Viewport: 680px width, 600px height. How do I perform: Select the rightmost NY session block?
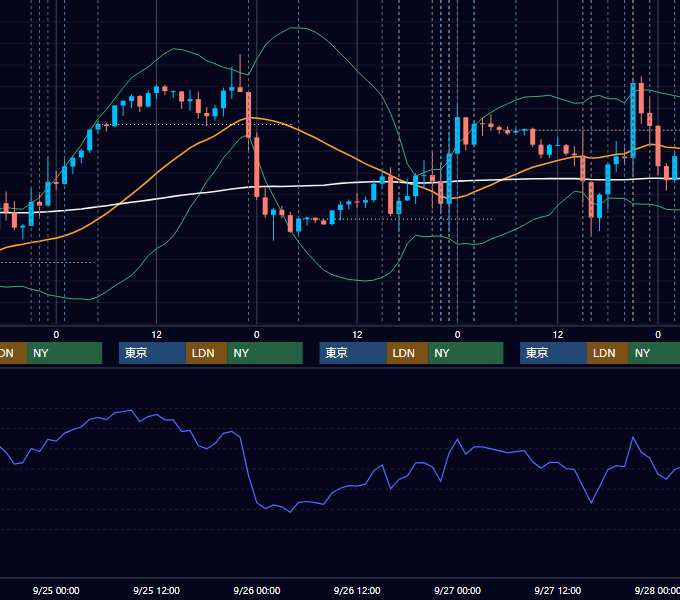(654, 353)
